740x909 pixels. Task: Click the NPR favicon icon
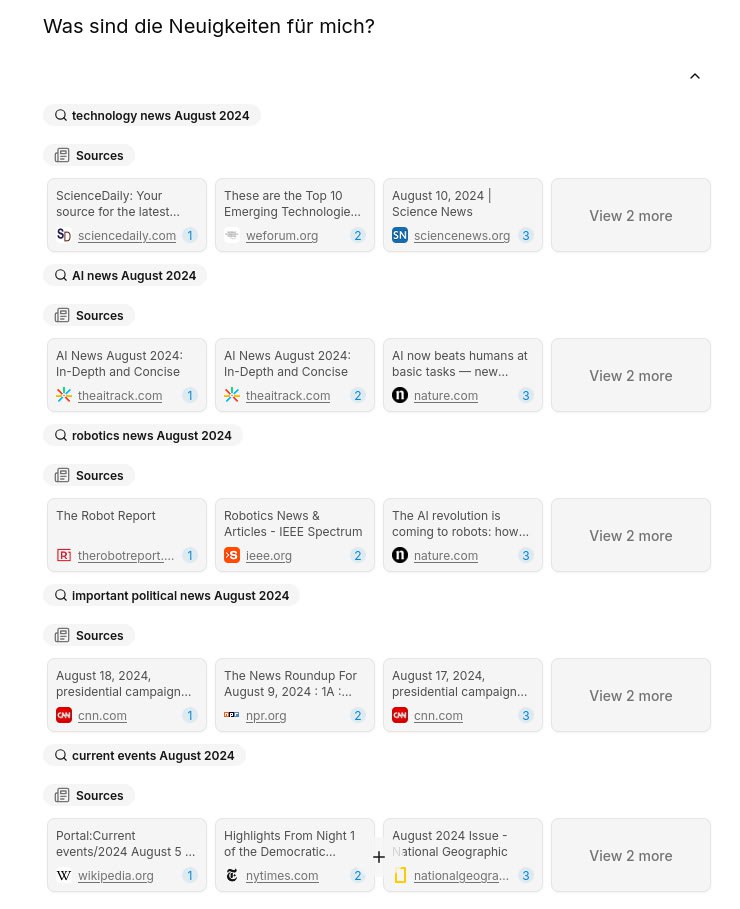(232, 715)
